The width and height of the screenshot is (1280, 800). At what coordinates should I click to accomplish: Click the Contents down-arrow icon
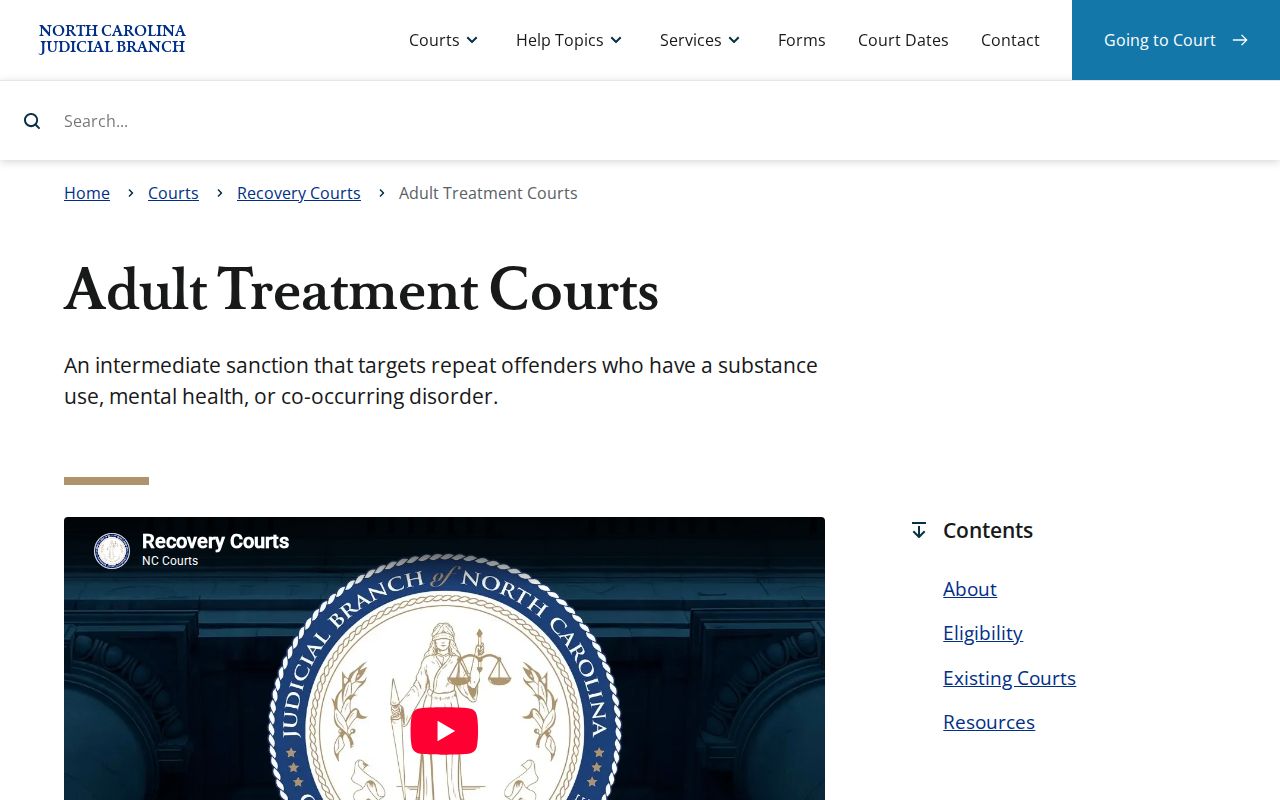coord(919,530)
